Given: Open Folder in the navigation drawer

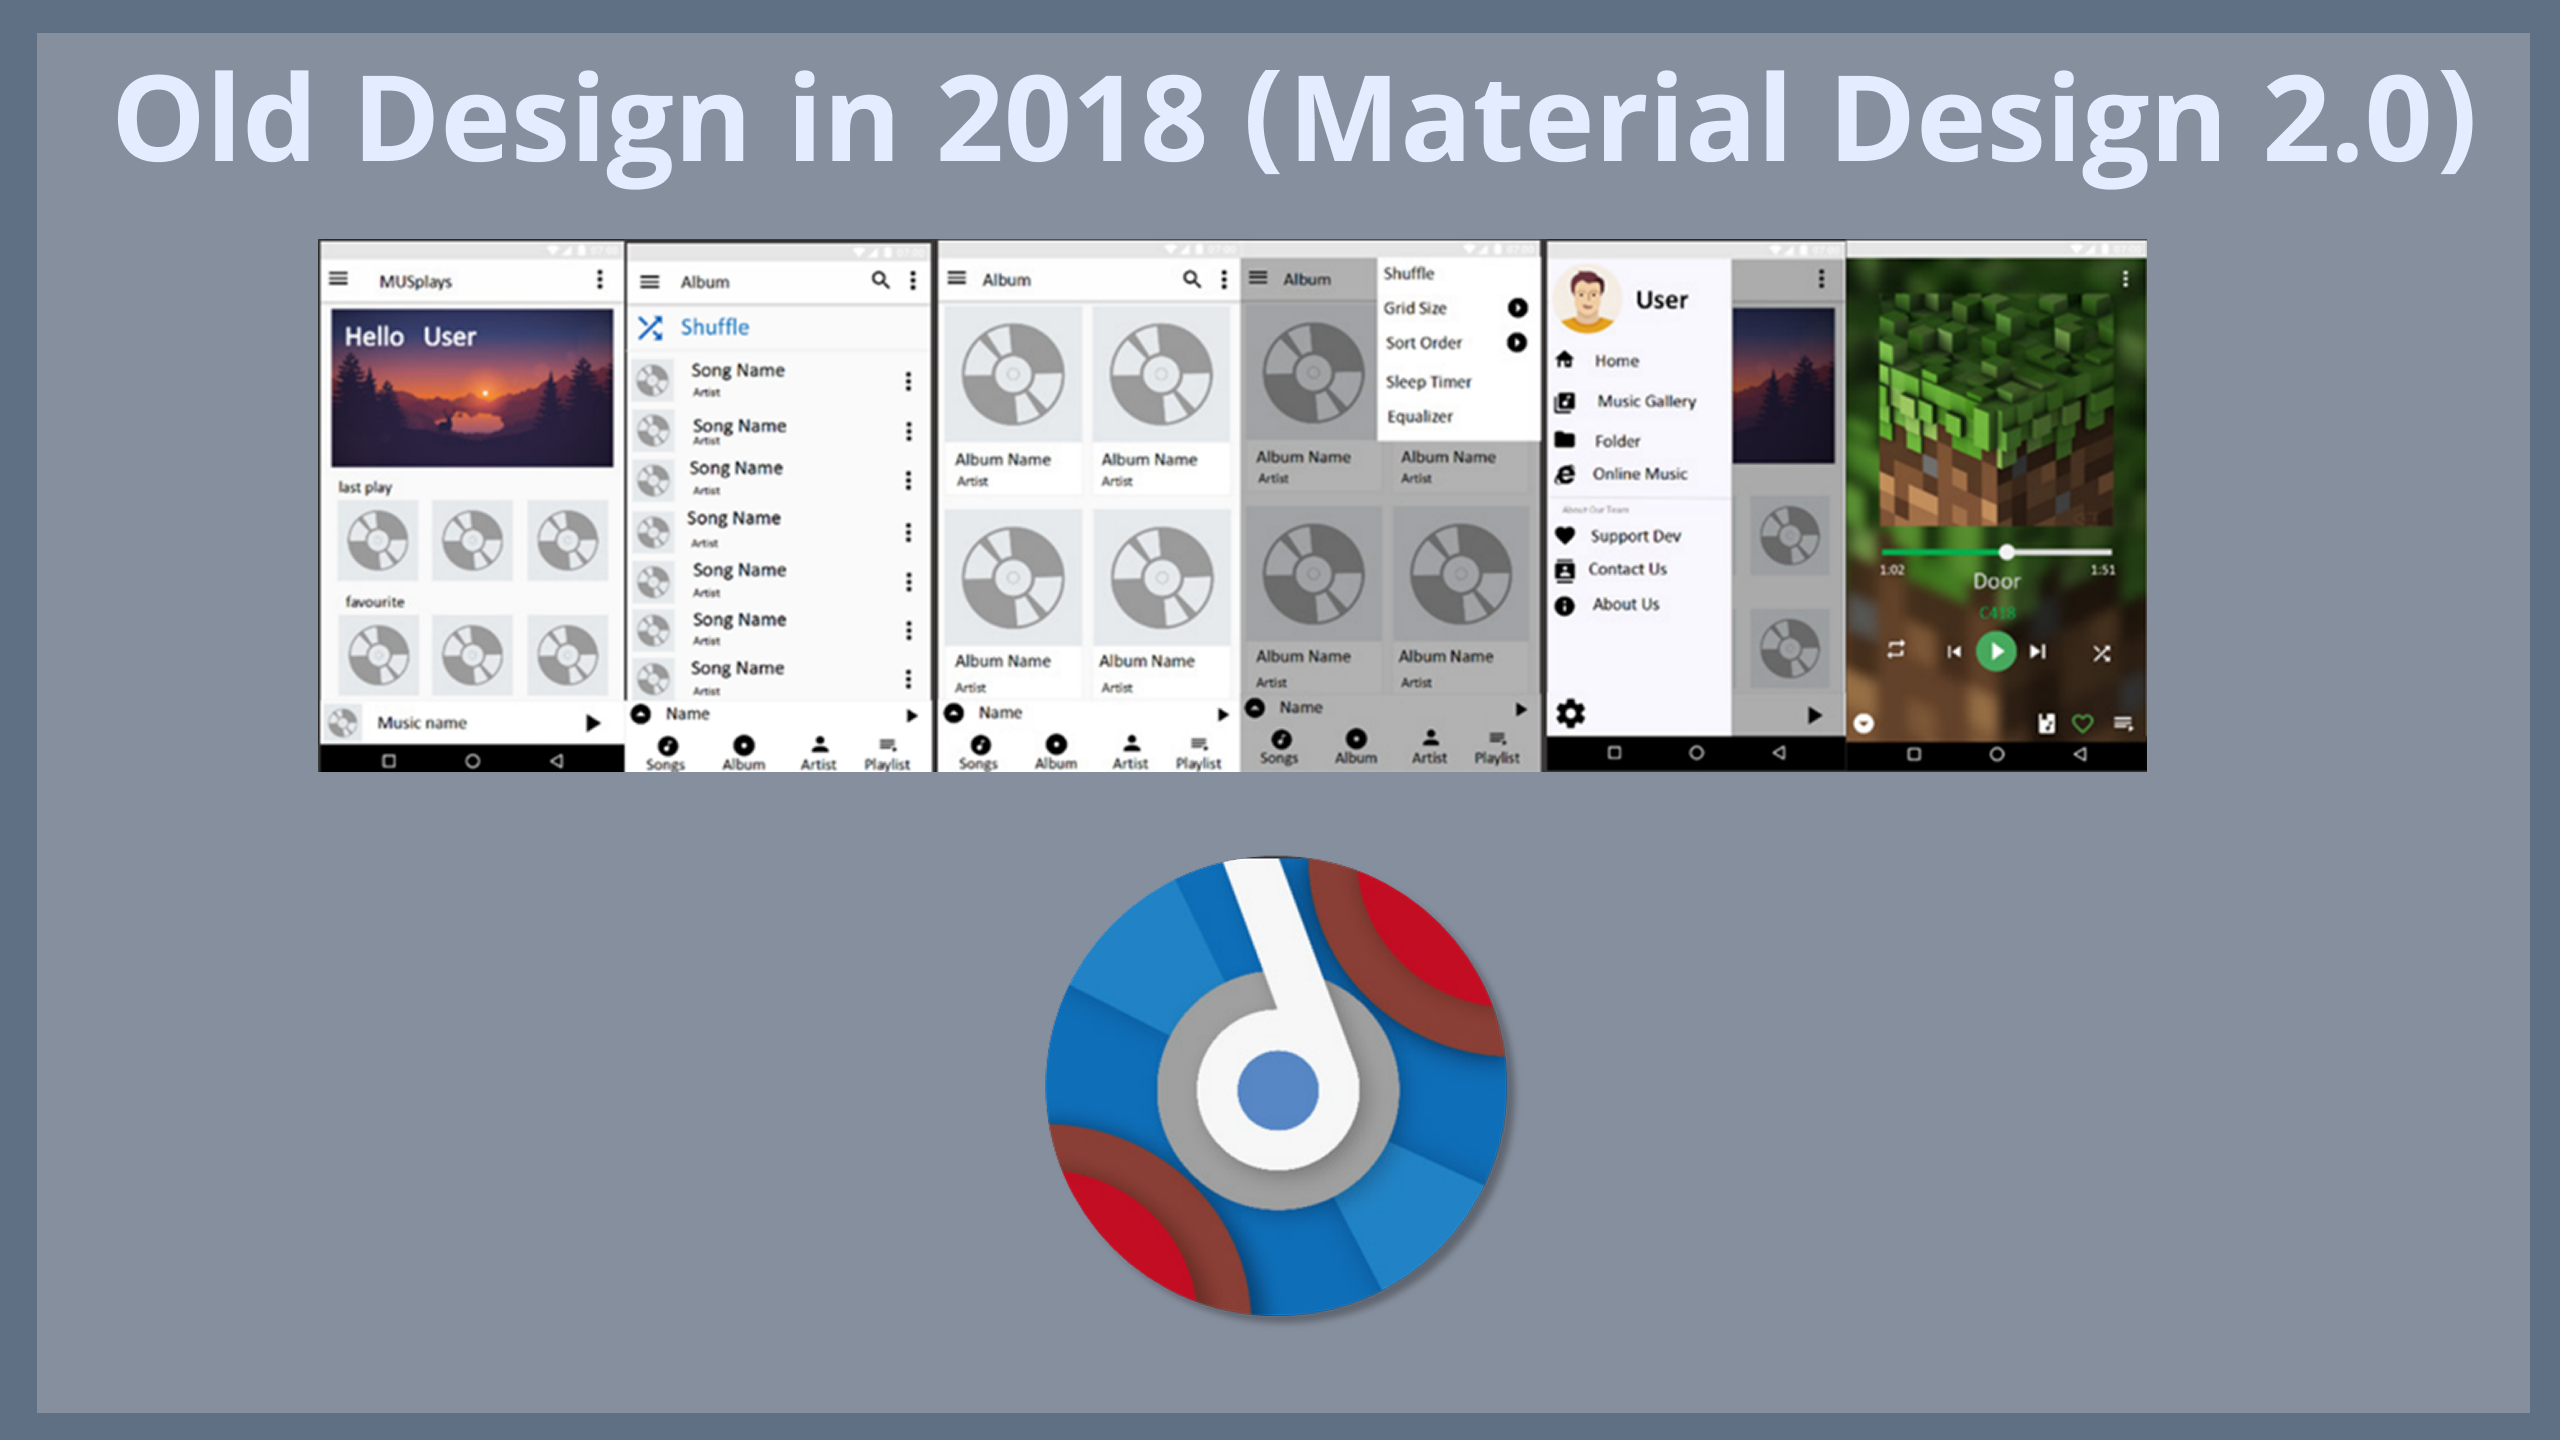Looking at the screenshot, I should (1617, 441).
